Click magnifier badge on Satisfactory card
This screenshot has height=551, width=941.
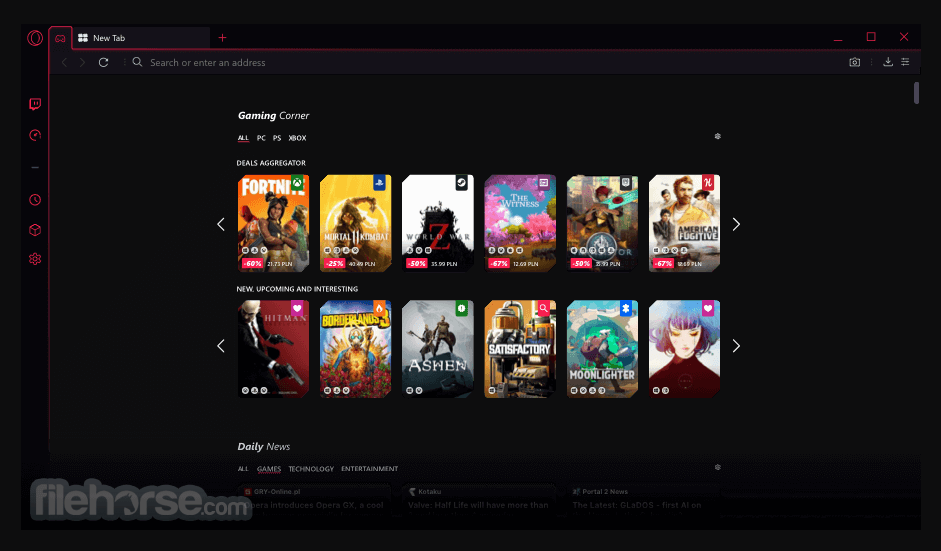(544, 309)
